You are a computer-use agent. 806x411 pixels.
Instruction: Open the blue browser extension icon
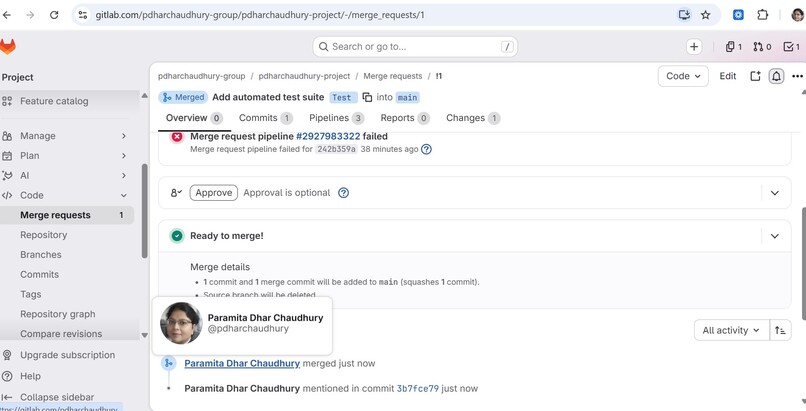point(738,15)
